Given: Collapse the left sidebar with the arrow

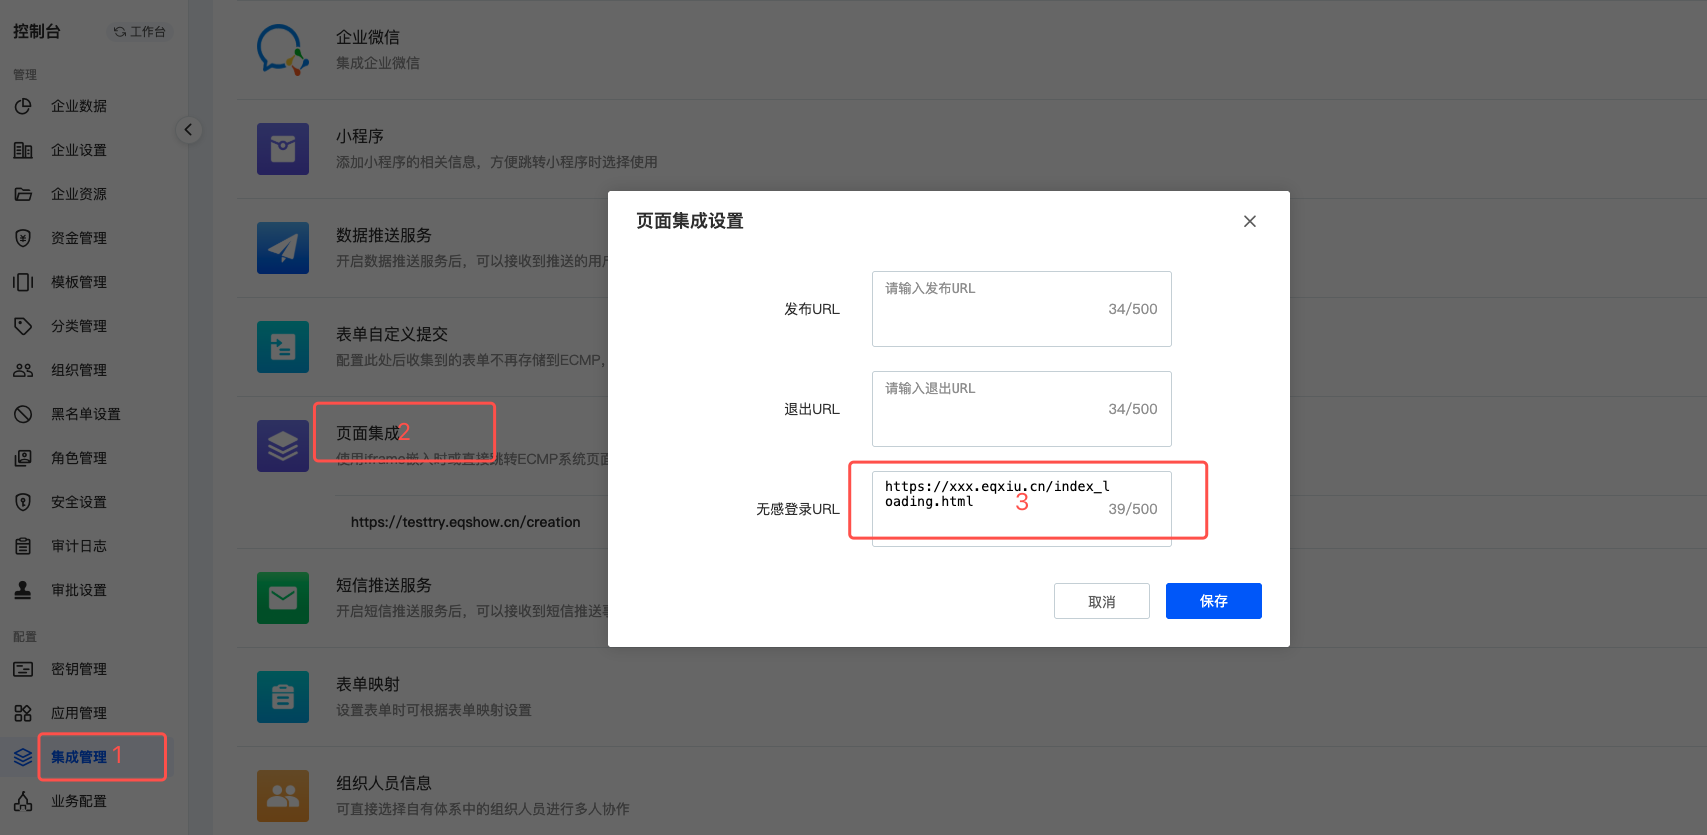Looking at the screenshot, I should tap(188, 130).
